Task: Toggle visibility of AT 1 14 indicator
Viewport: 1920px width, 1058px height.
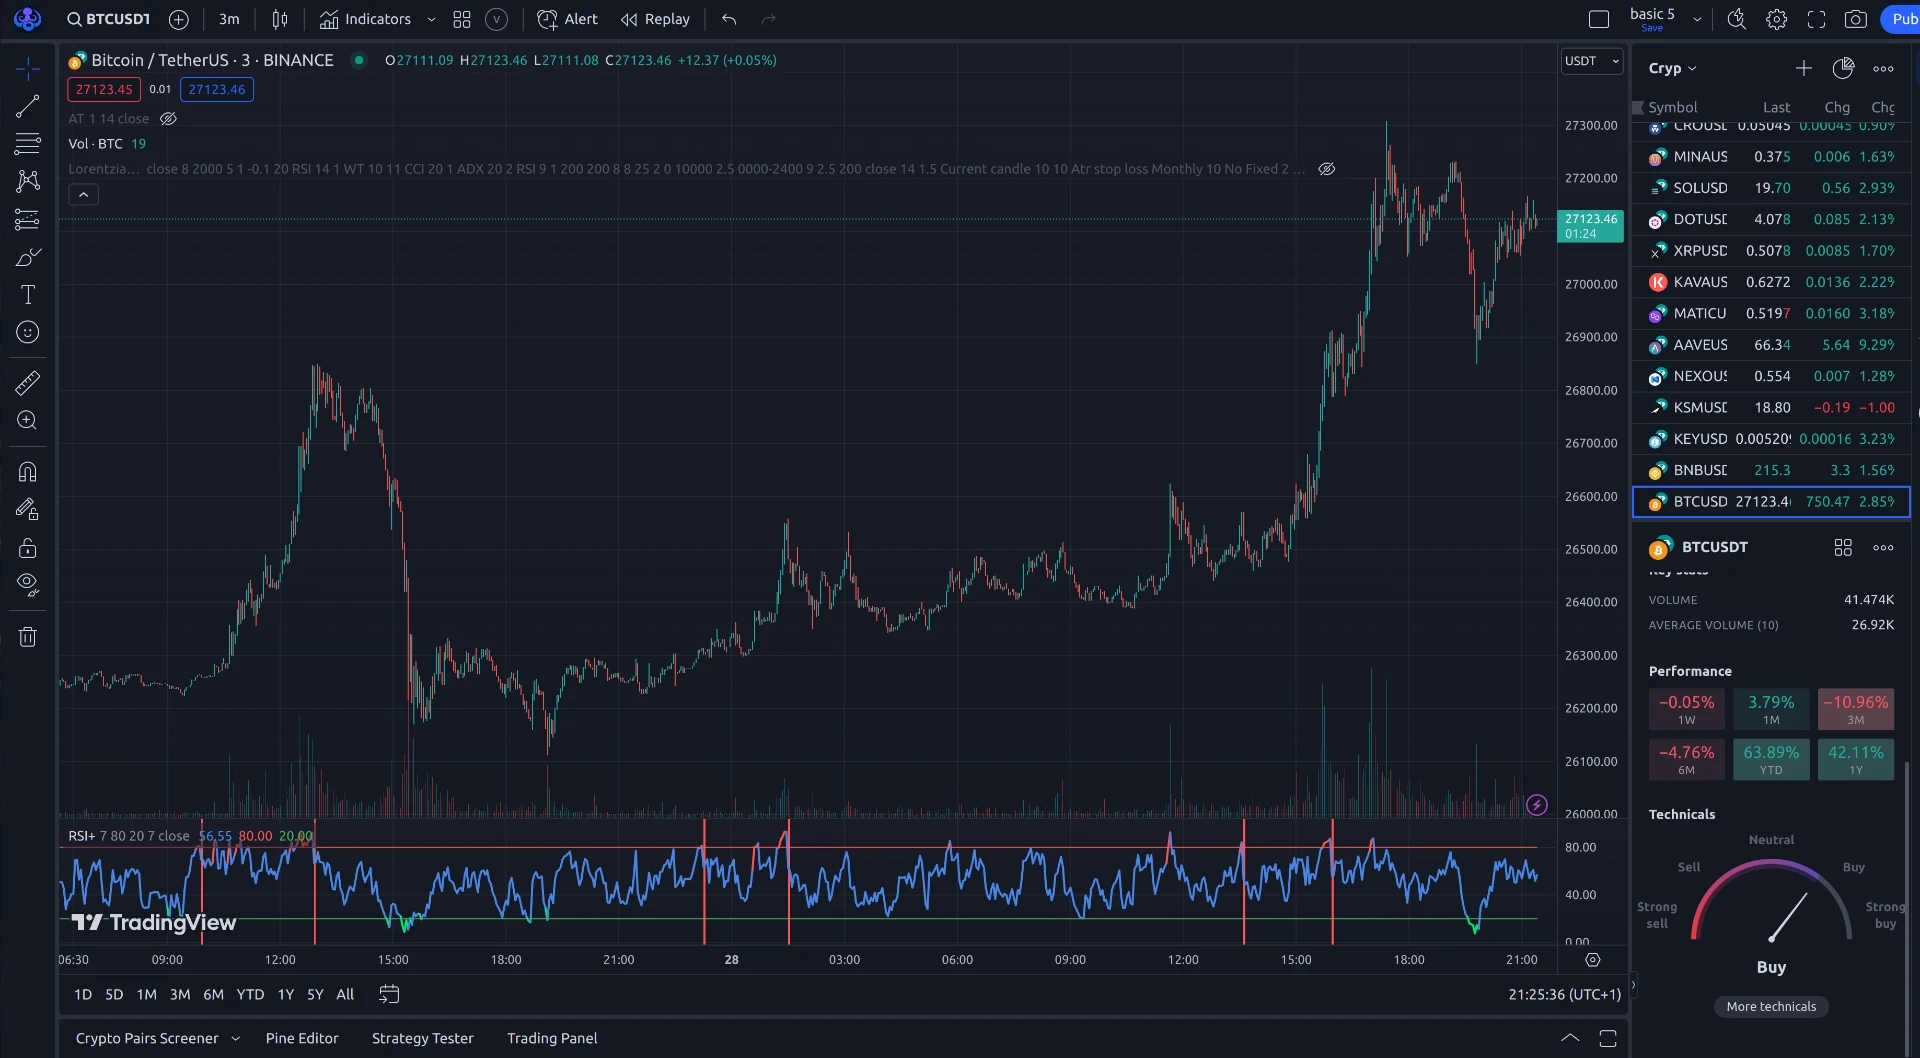Action: 168,118
